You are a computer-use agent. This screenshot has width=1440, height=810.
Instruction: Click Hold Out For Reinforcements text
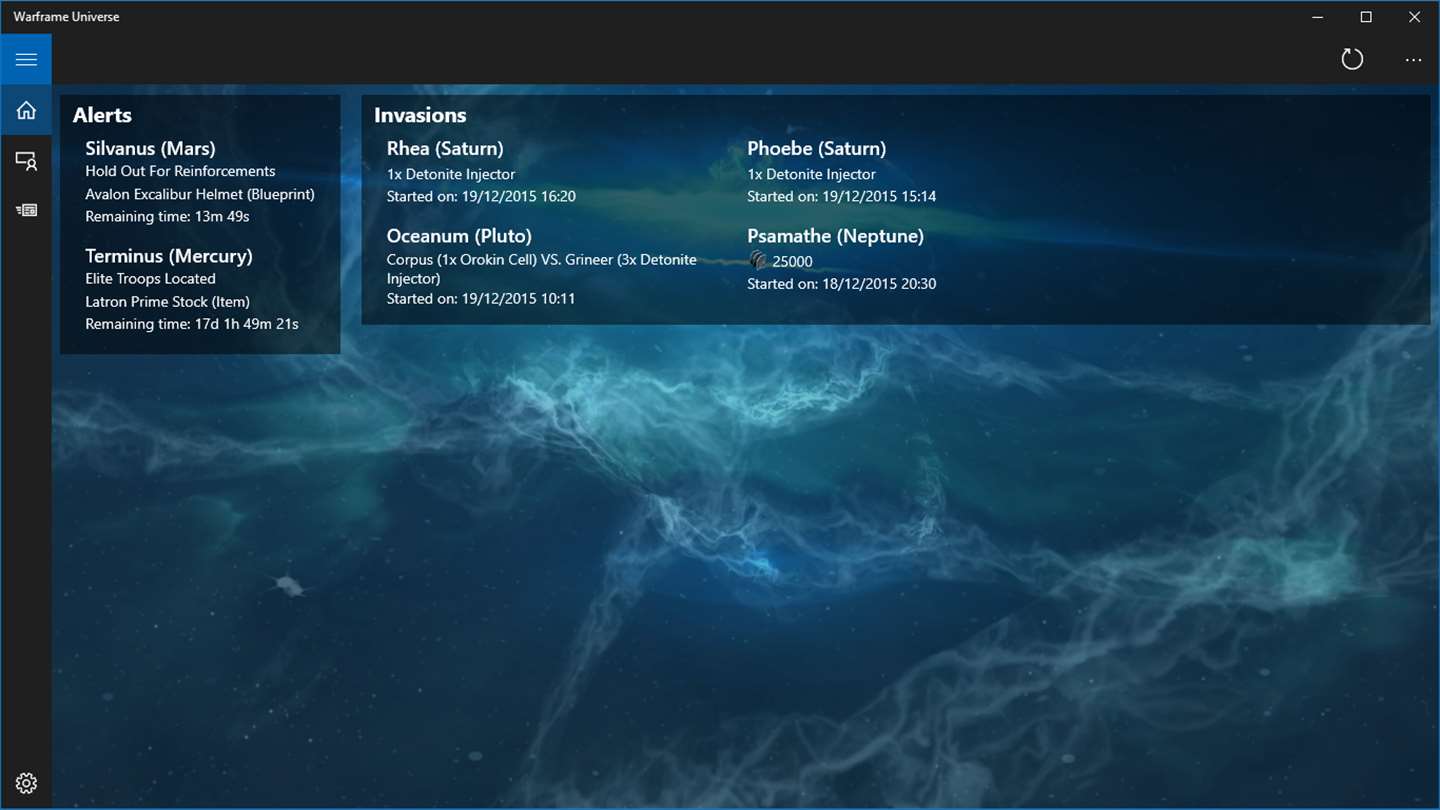[180, 171]
